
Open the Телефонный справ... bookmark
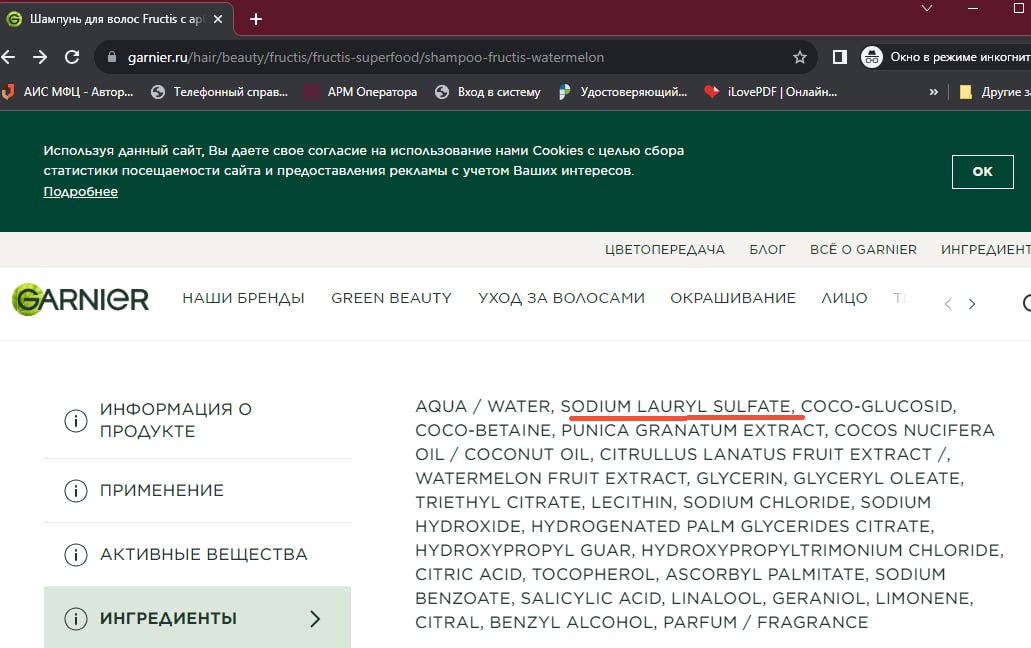(220, 92)
